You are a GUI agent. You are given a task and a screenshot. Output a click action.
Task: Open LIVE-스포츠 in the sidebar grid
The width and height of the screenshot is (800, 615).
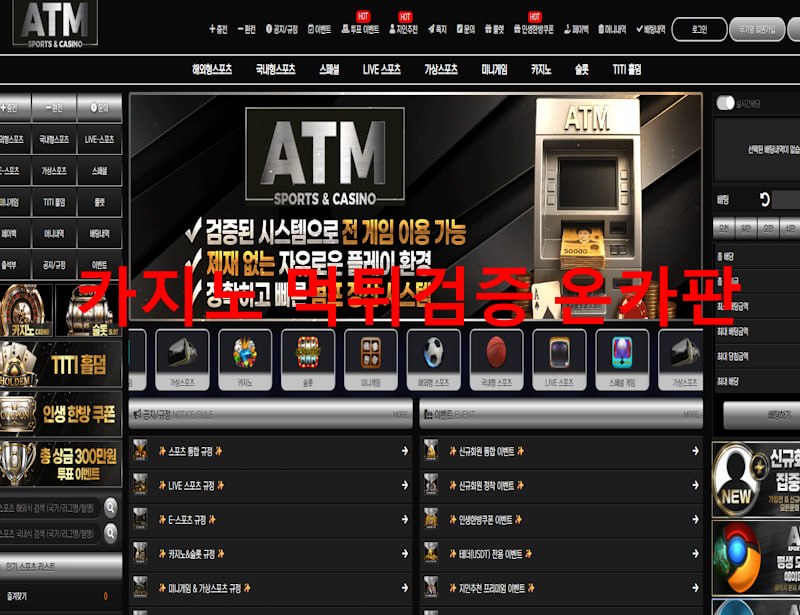99,139
